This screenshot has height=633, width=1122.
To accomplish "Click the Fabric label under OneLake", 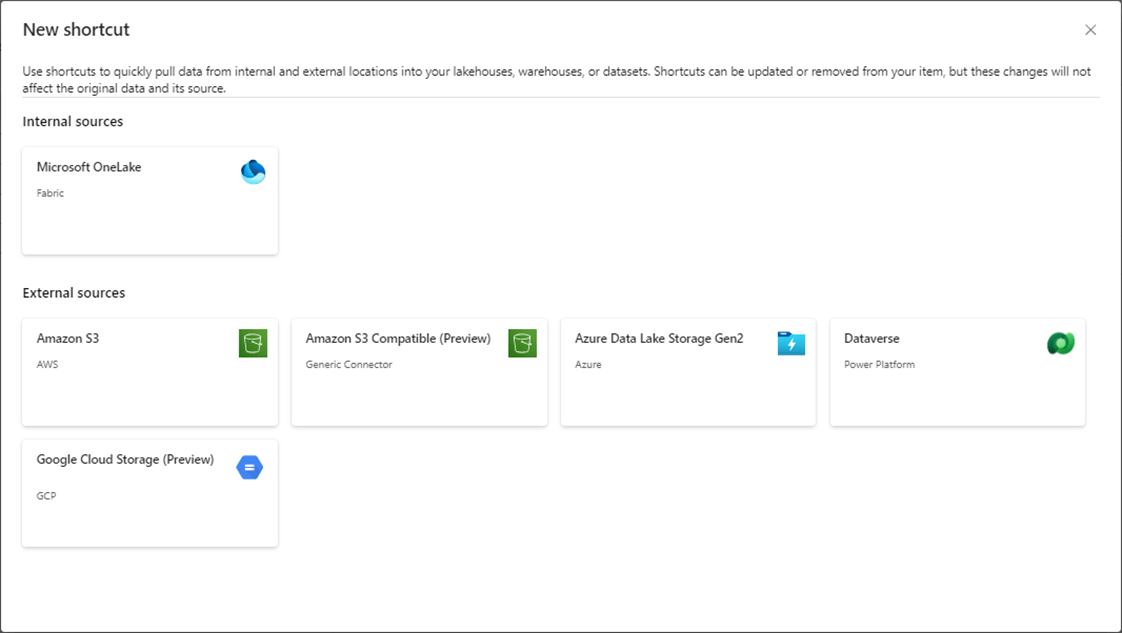I will (x=50, y=193).
